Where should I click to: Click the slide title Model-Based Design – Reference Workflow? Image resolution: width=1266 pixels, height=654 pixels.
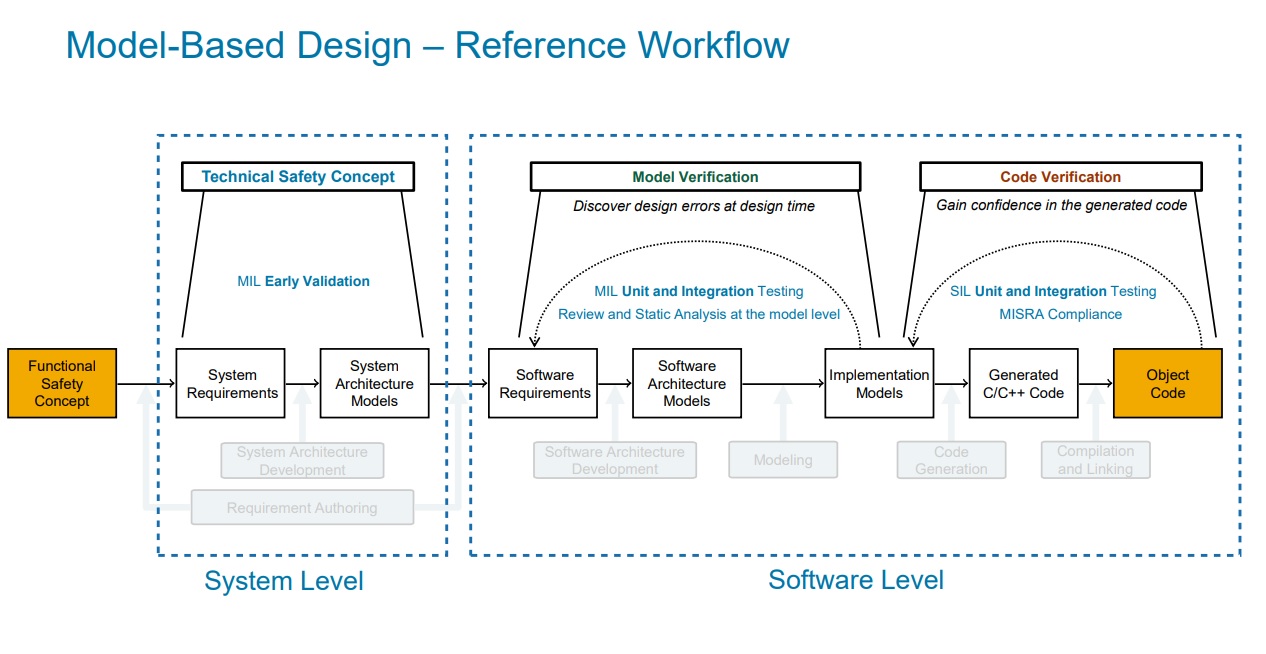[x=427, y=46]
